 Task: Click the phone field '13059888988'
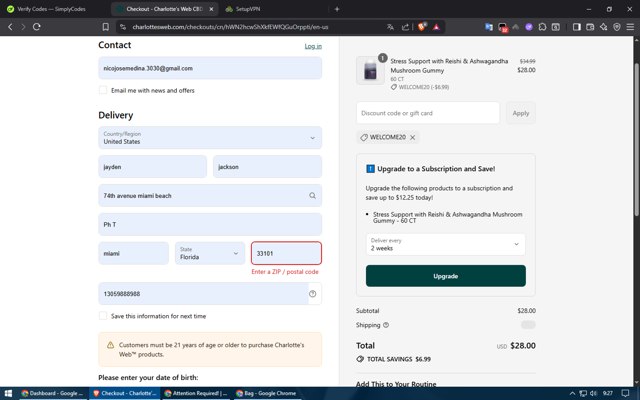click(x=210, y=293)
